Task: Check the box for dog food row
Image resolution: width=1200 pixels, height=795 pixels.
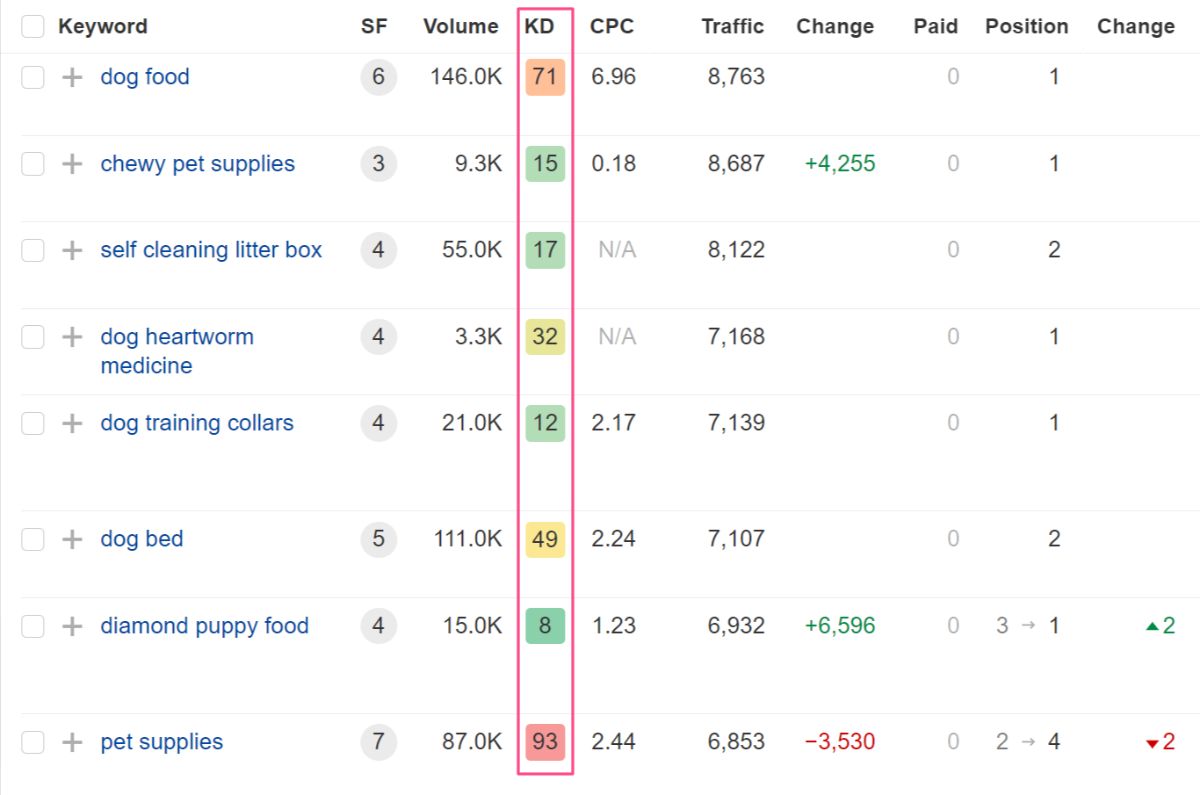Action: [33, 77]
